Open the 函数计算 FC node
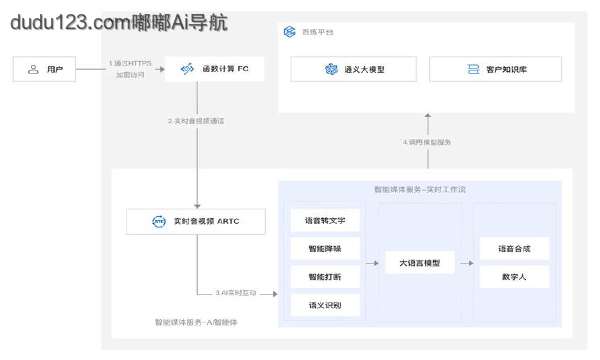The image size is (600, 360). [x=214, y=69]
